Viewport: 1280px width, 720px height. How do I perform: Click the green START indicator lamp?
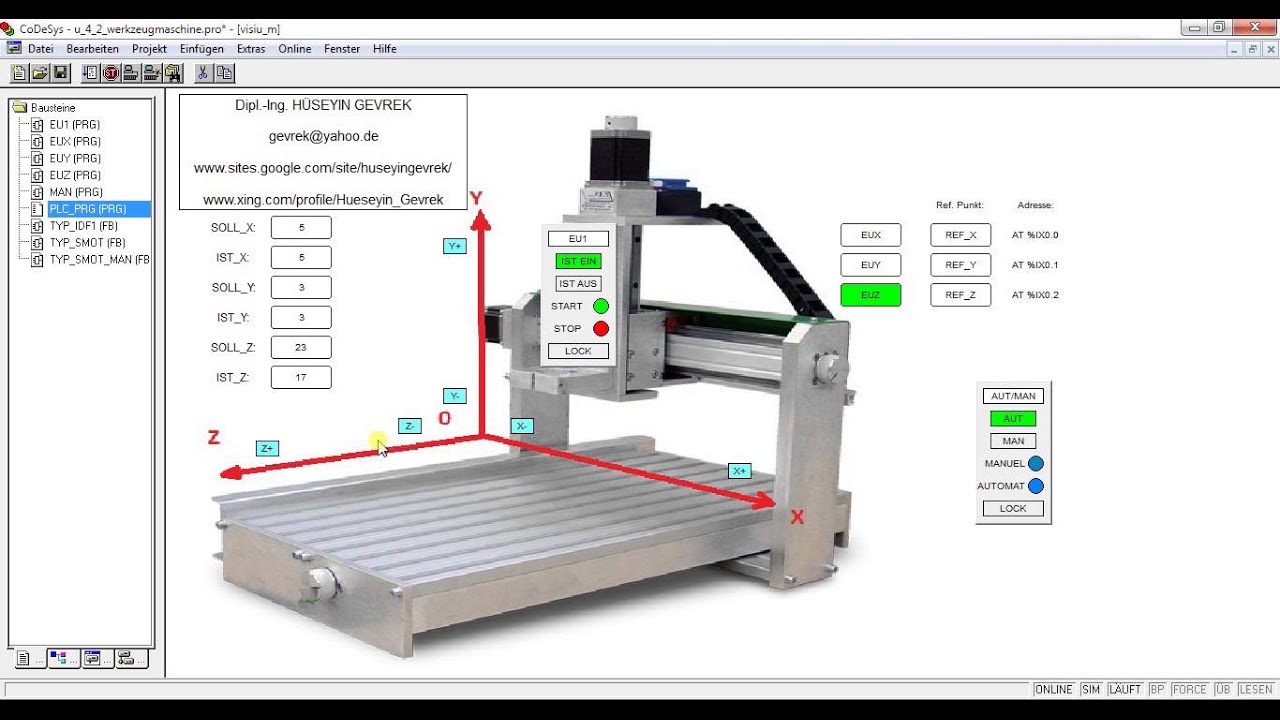click(601, 306)
